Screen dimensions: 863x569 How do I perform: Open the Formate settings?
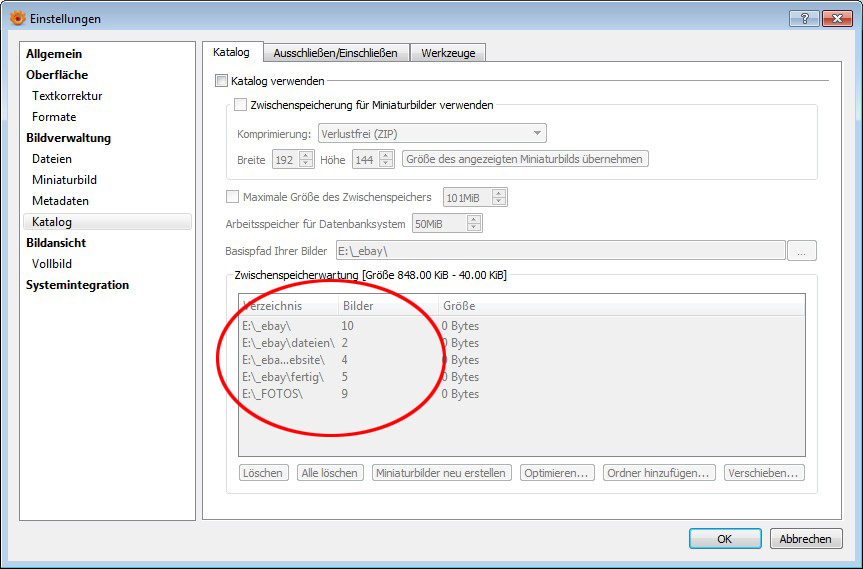(x=54, y=117)
